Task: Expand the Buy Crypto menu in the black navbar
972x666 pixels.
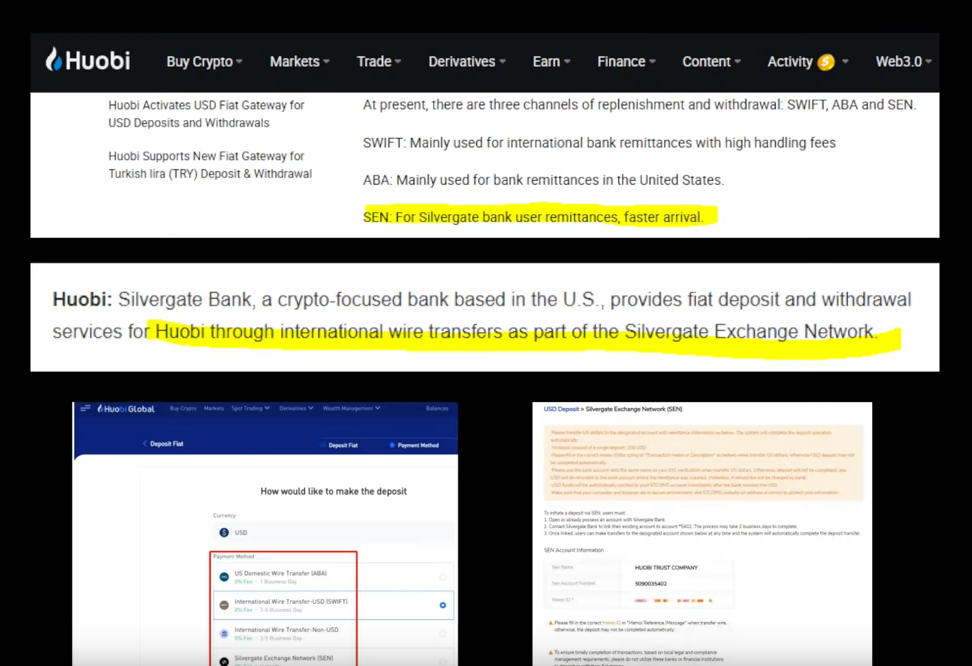Action: (204, 61)
